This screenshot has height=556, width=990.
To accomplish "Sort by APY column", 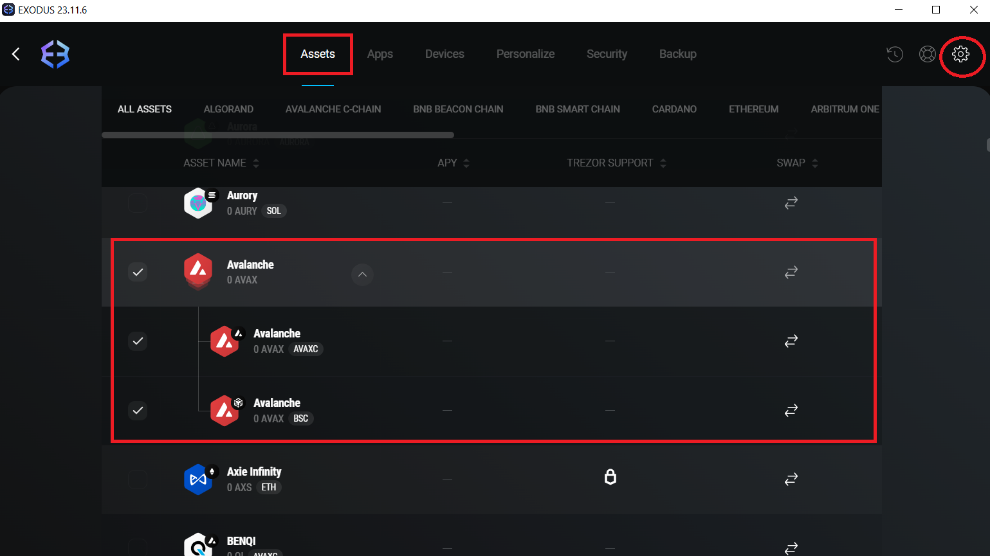I will coord(453,163).
